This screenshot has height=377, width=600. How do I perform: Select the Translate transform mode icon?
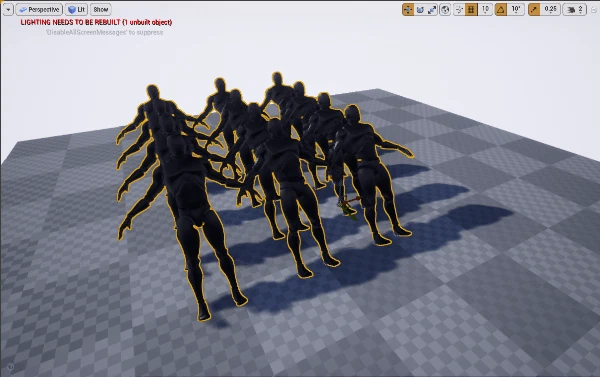[x=408, y=10]
